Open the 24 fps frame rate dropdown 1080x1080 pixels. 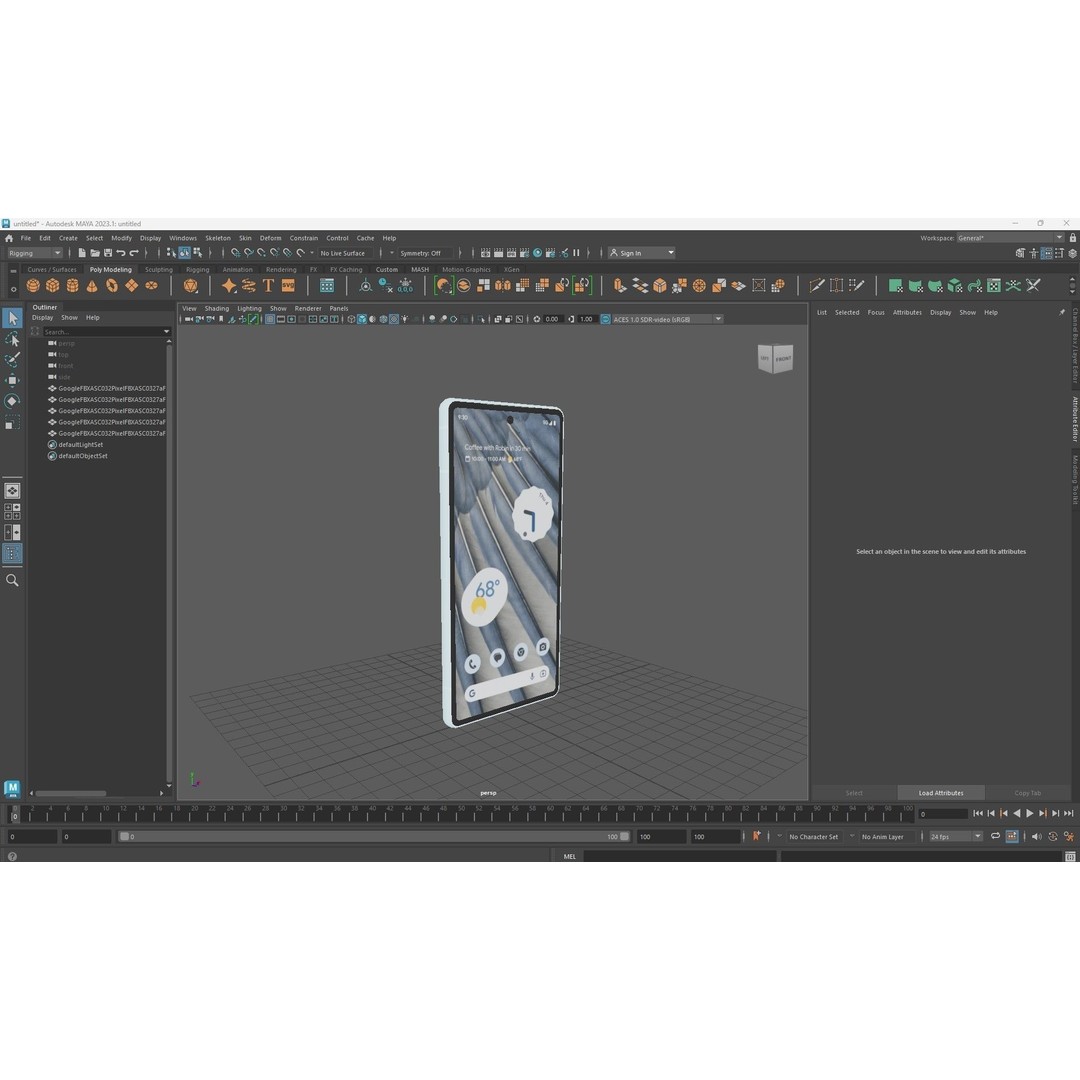coord(955,836)
